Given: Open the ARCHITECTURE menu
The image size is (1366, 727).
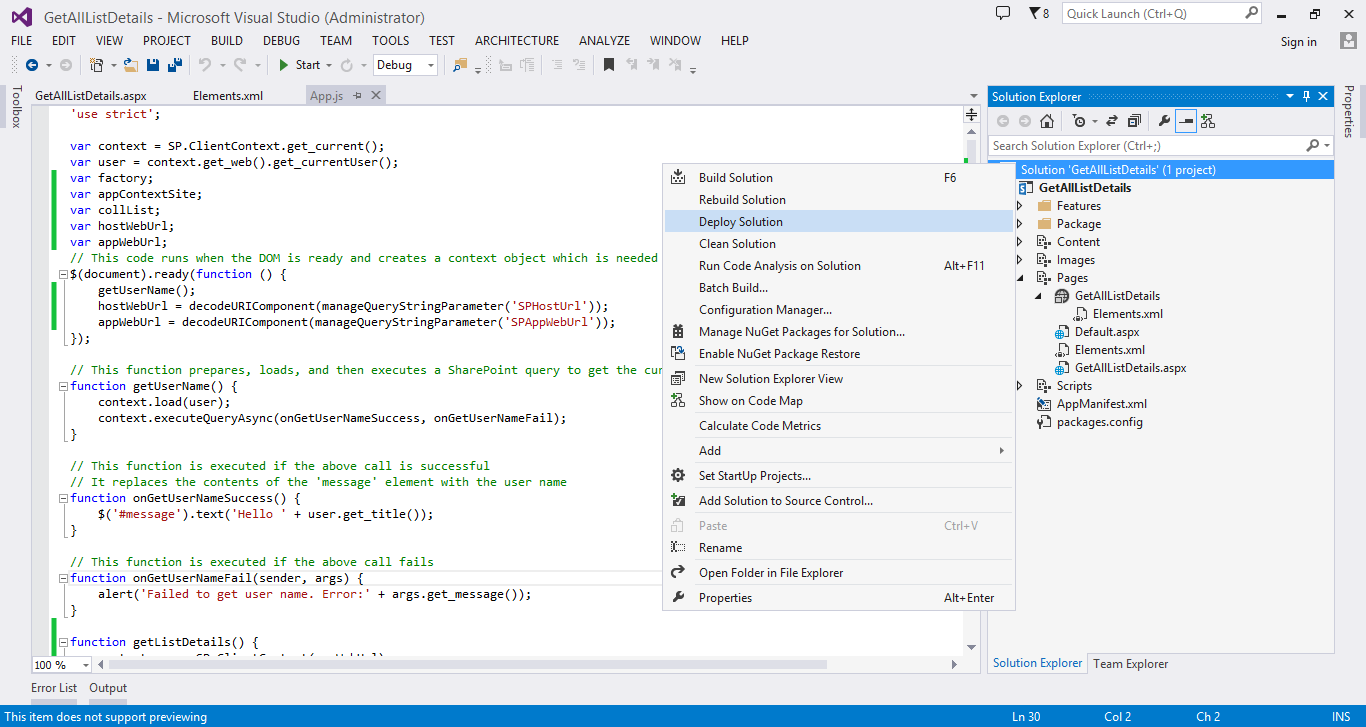Looking at the screenshot, I should (x=517, y=41).
